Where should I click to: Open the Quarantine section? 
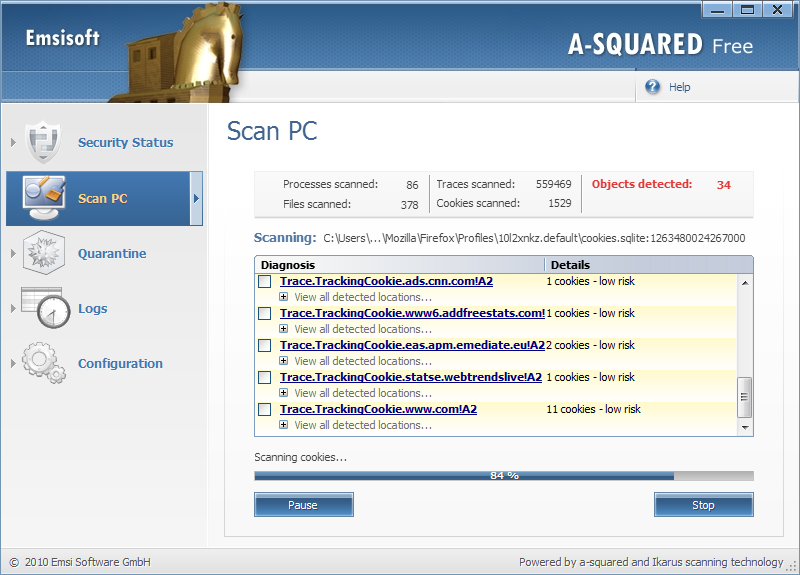112,254
